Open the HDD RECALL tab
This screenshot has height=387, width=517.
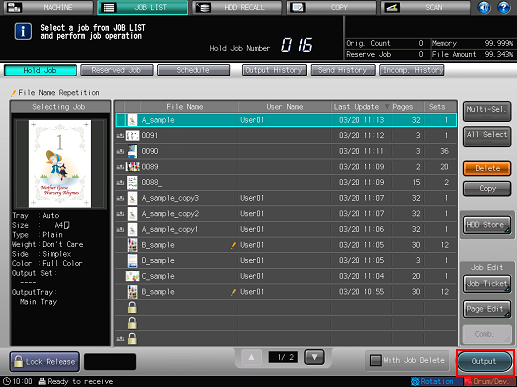coord(237,7)
